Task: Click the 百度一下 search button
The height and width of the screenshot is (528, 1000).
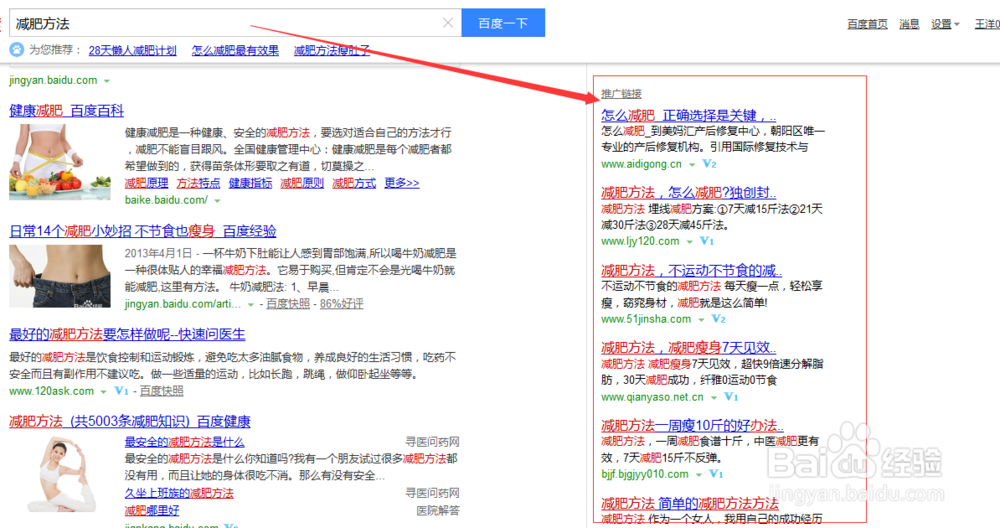Action: [503, 23]
